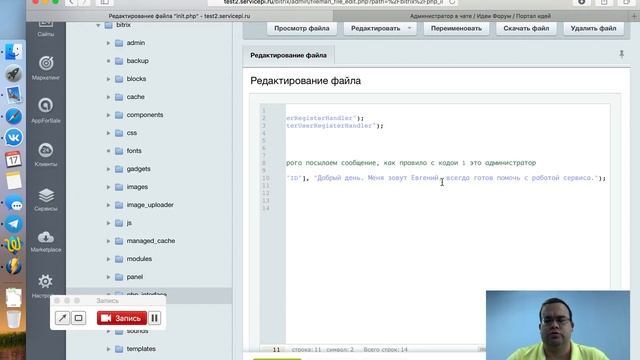This screenshot has height=360, width=640.
Task: Switch to init.php editing browser tab
Action: [180, 16]
